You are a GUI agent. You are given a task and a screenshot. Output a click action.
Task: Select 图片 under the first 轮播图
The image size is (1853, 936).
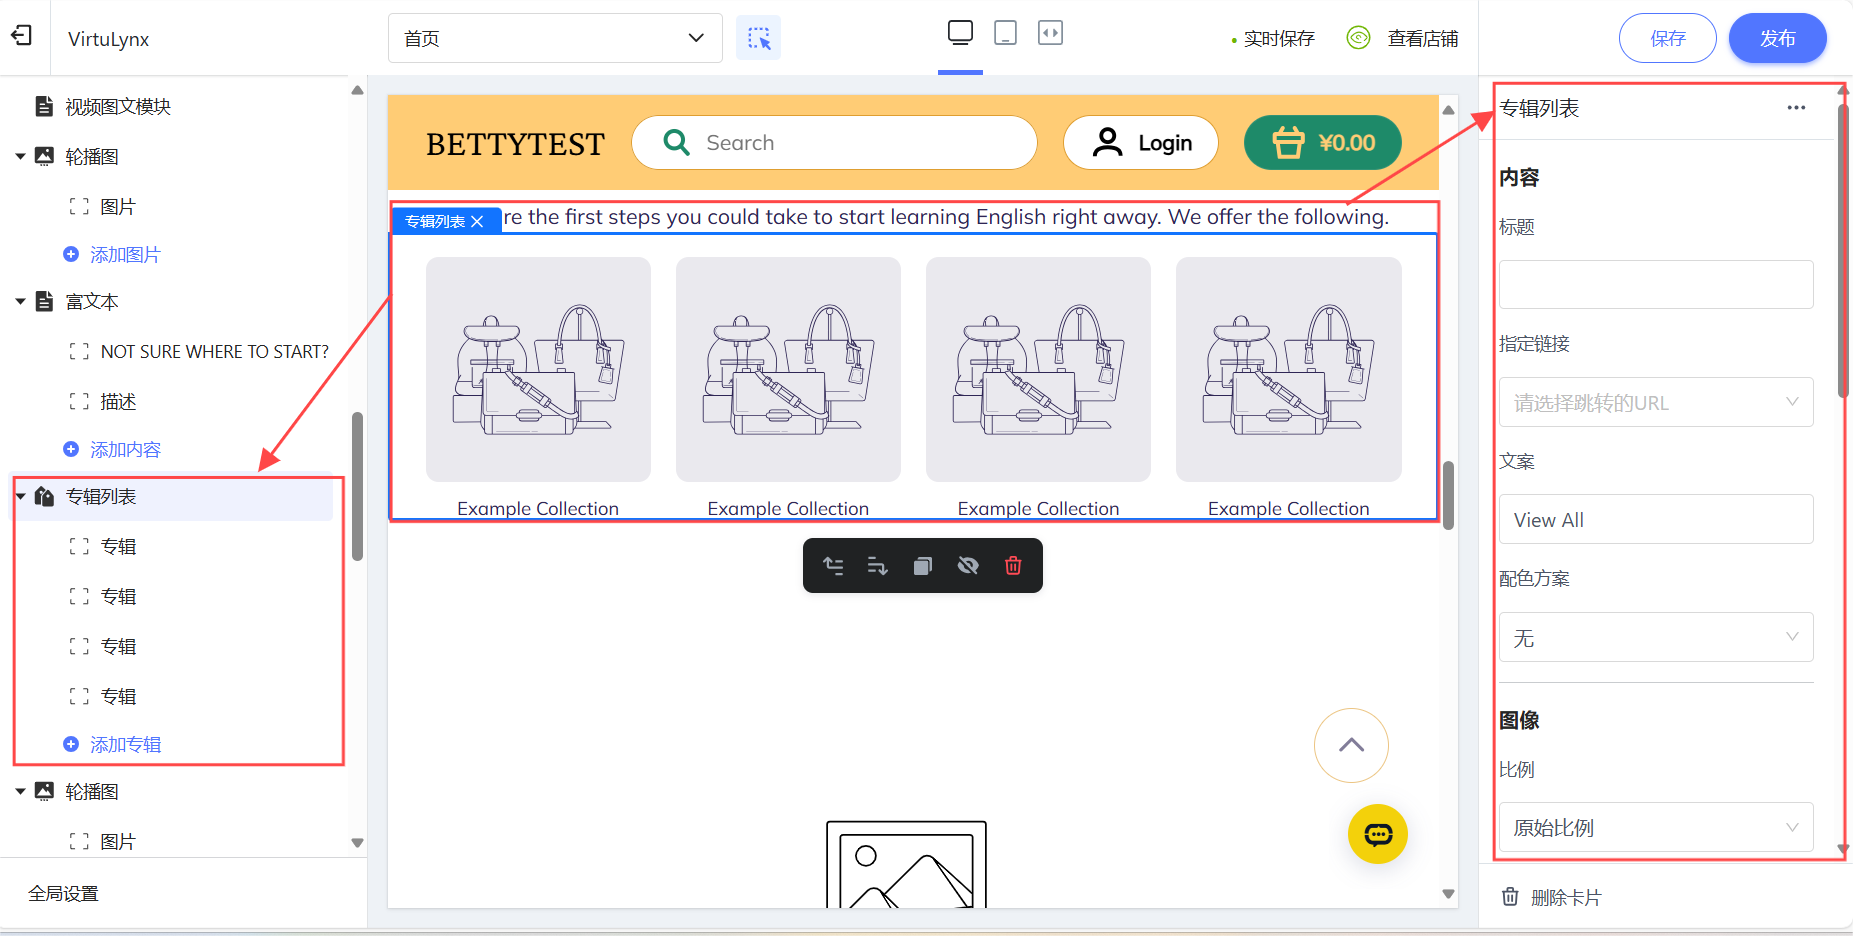tap(118, 207)
